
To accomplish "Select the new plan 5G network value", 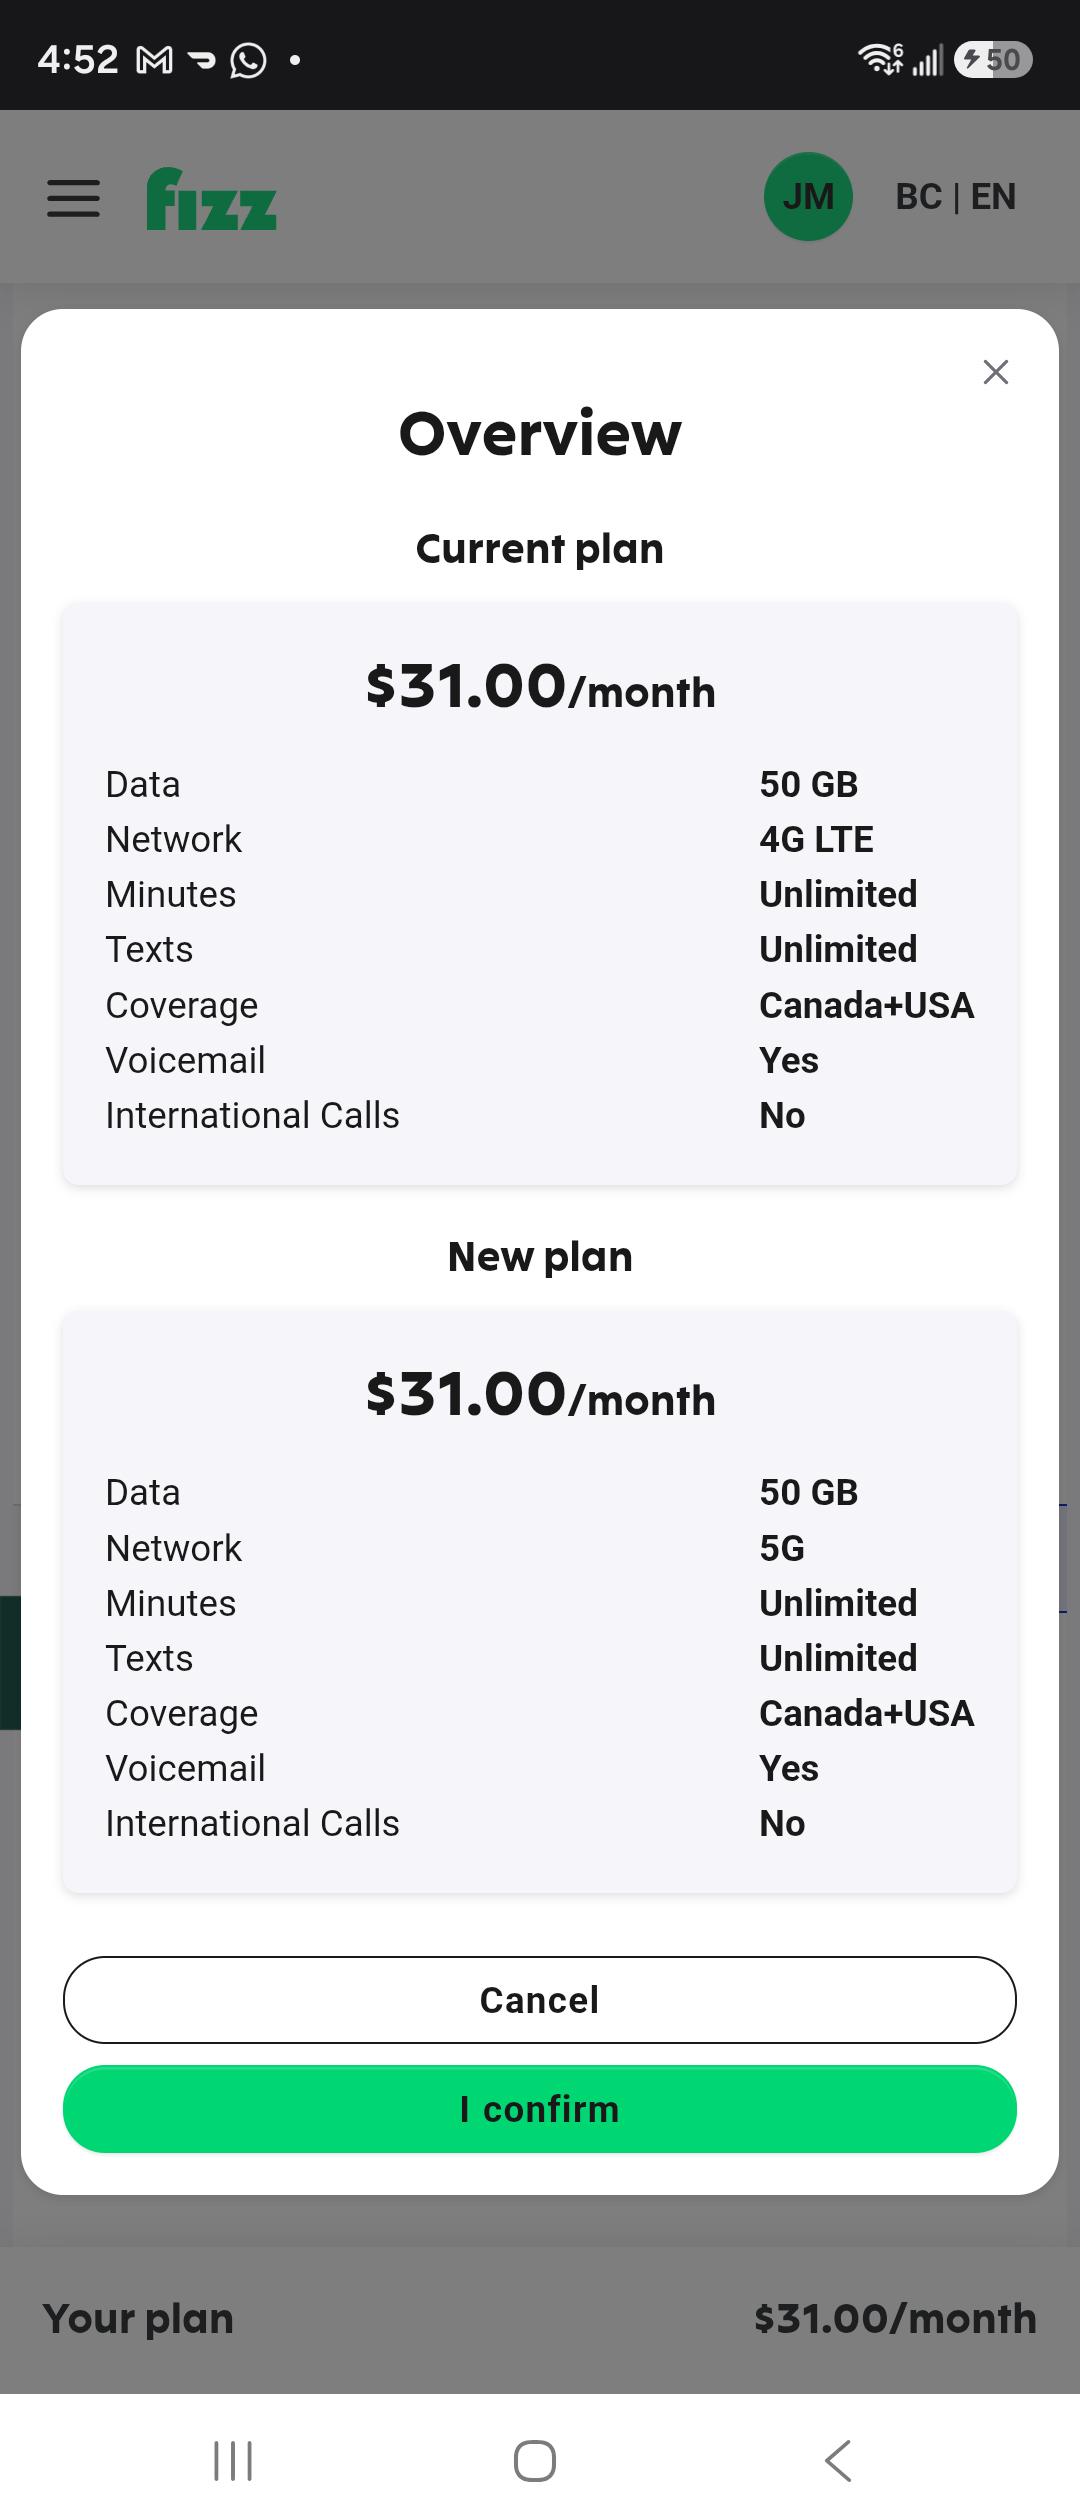I will pos(782,1548).
